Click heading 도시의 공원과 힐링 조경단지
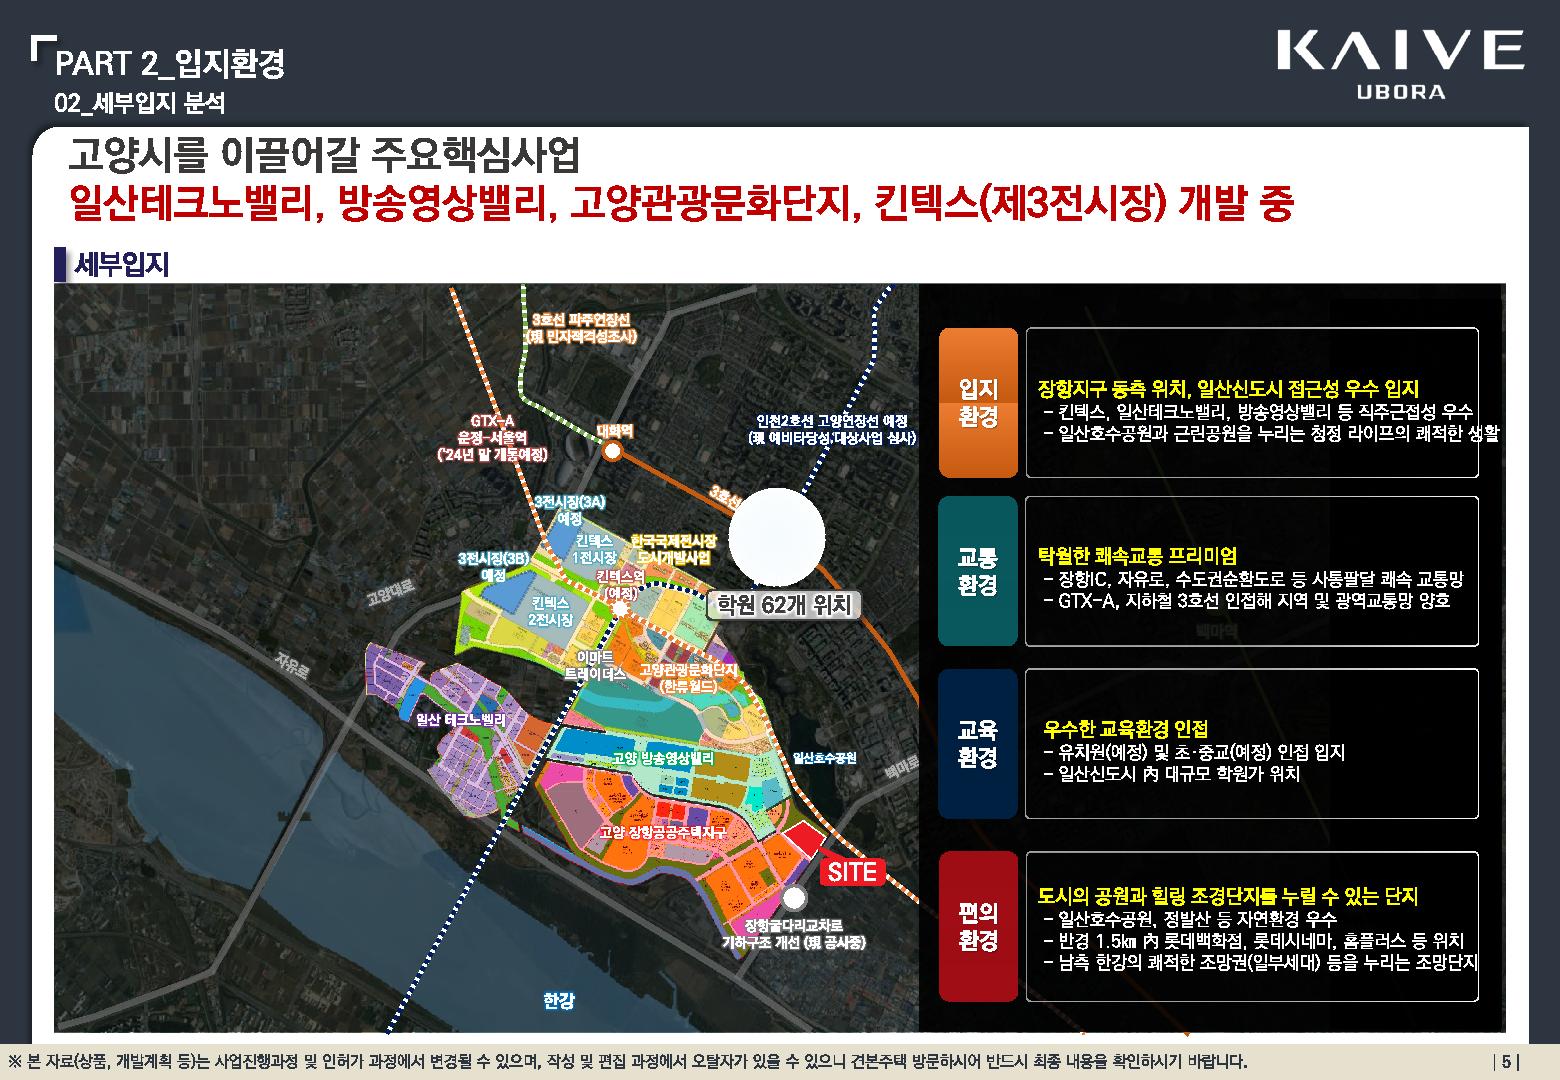This screenshot has width=1560, height=1080. coord(1229,896)
